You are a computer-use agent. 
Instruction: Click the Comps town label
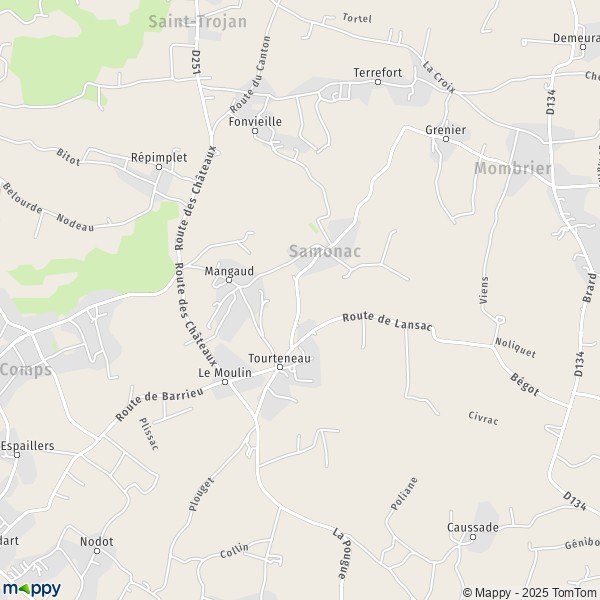point(26,370)
